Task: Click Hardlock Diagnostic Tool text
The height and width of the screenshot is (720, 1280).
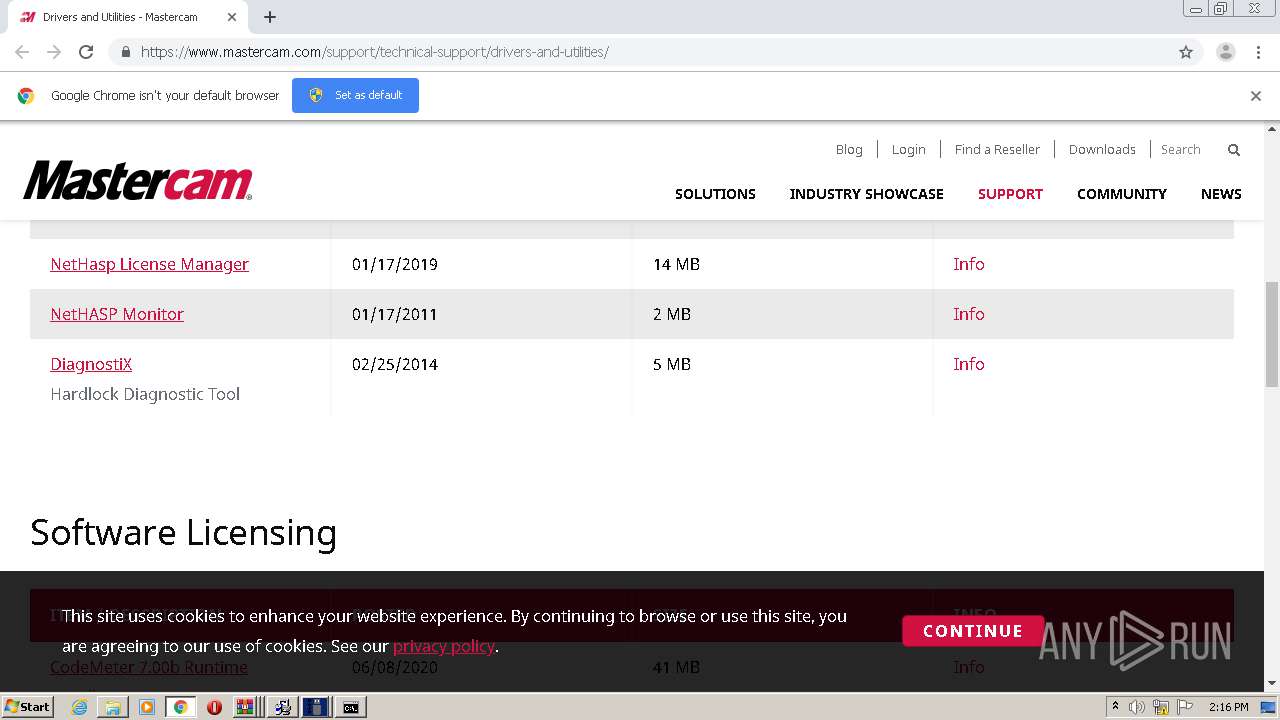Action: coord(145,394)
